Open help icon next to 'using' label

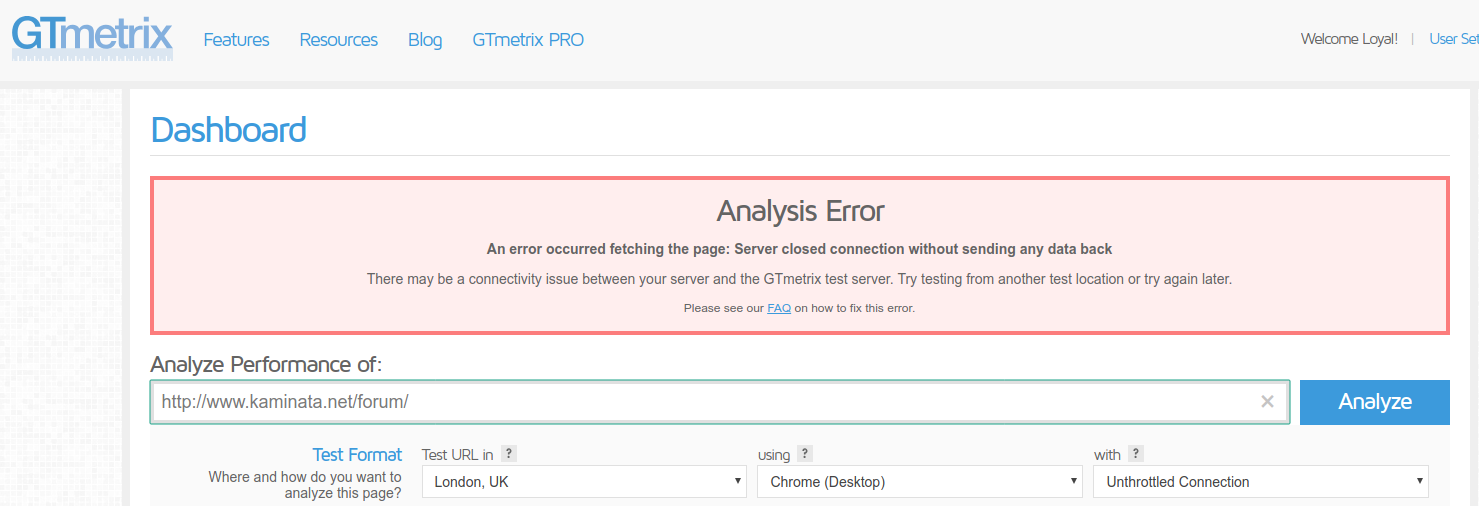805,453
